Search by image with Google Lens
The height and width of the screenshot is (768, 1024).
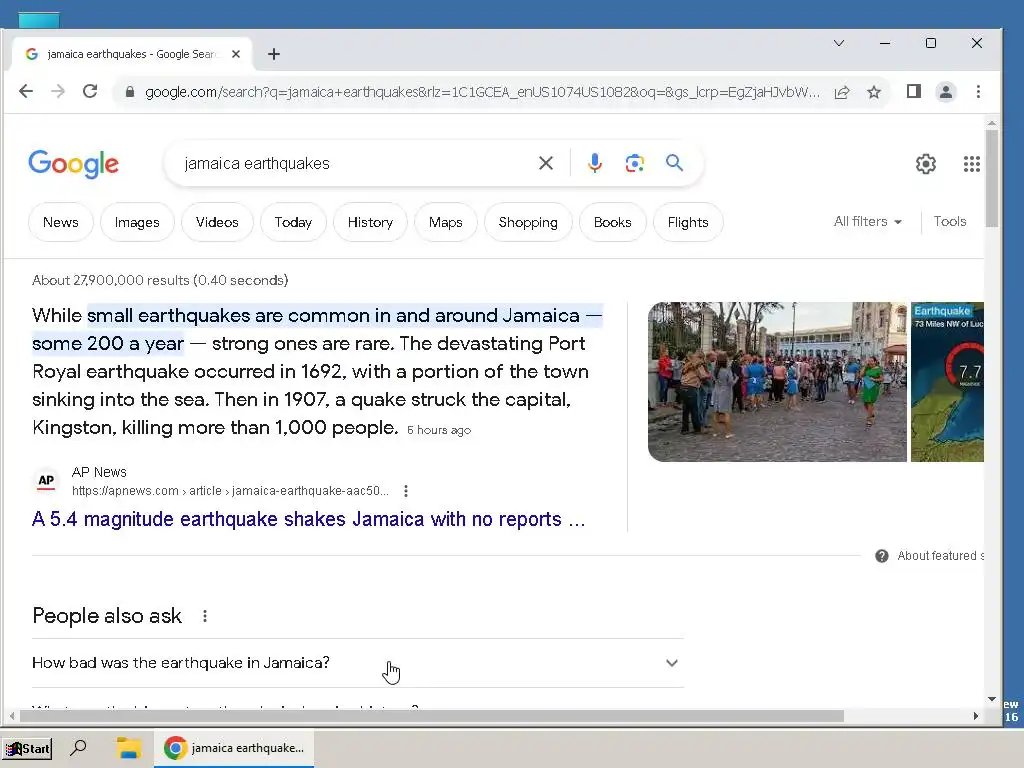point(635,163)
